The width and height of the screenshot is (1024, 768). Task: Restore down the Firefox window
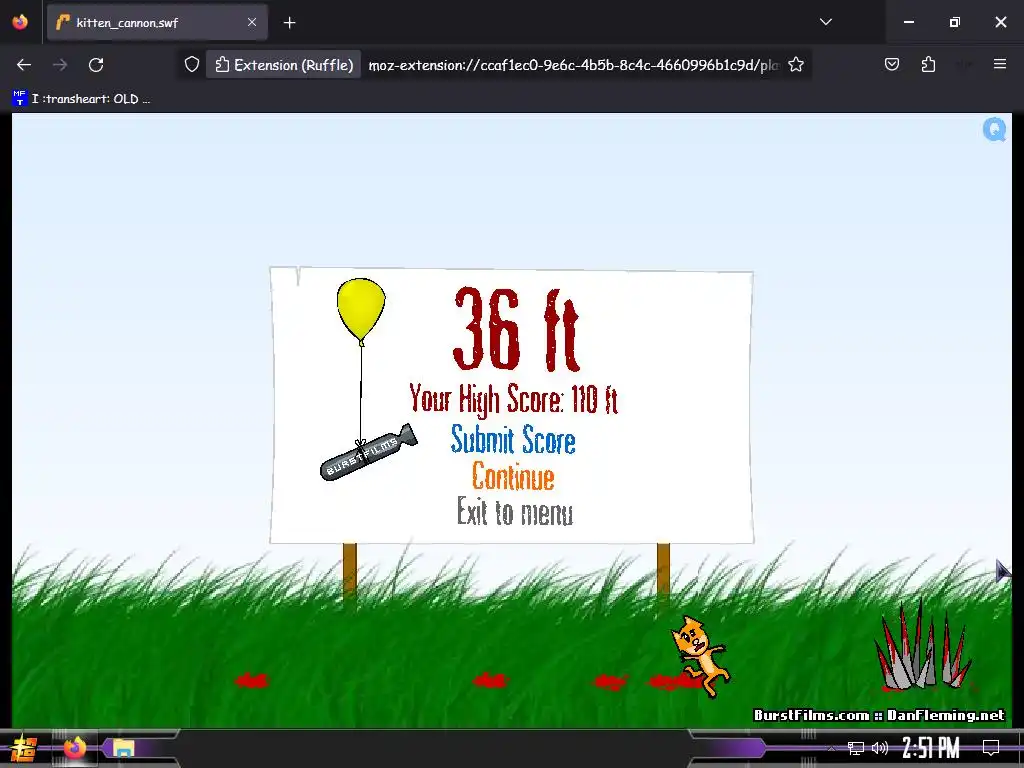click(x=955, y=22)
